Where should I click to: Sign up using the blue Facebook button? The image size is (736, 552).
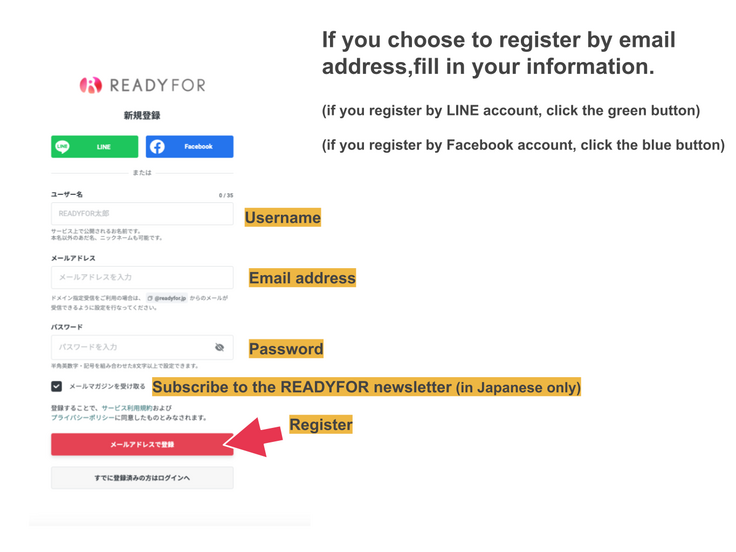pyautogui.click(x=190, y=147)
